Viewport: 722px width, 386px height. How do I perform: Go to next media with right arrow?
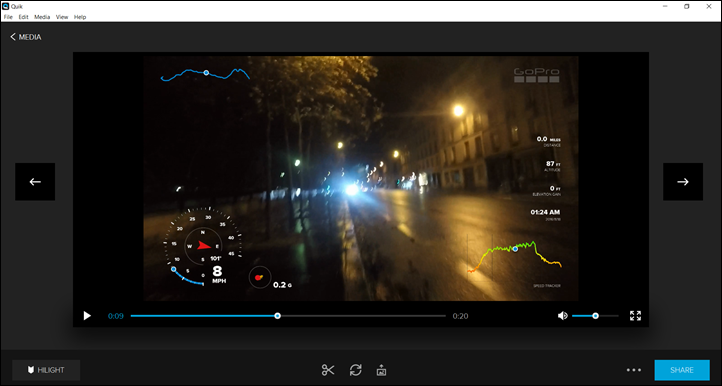(683, 181)
